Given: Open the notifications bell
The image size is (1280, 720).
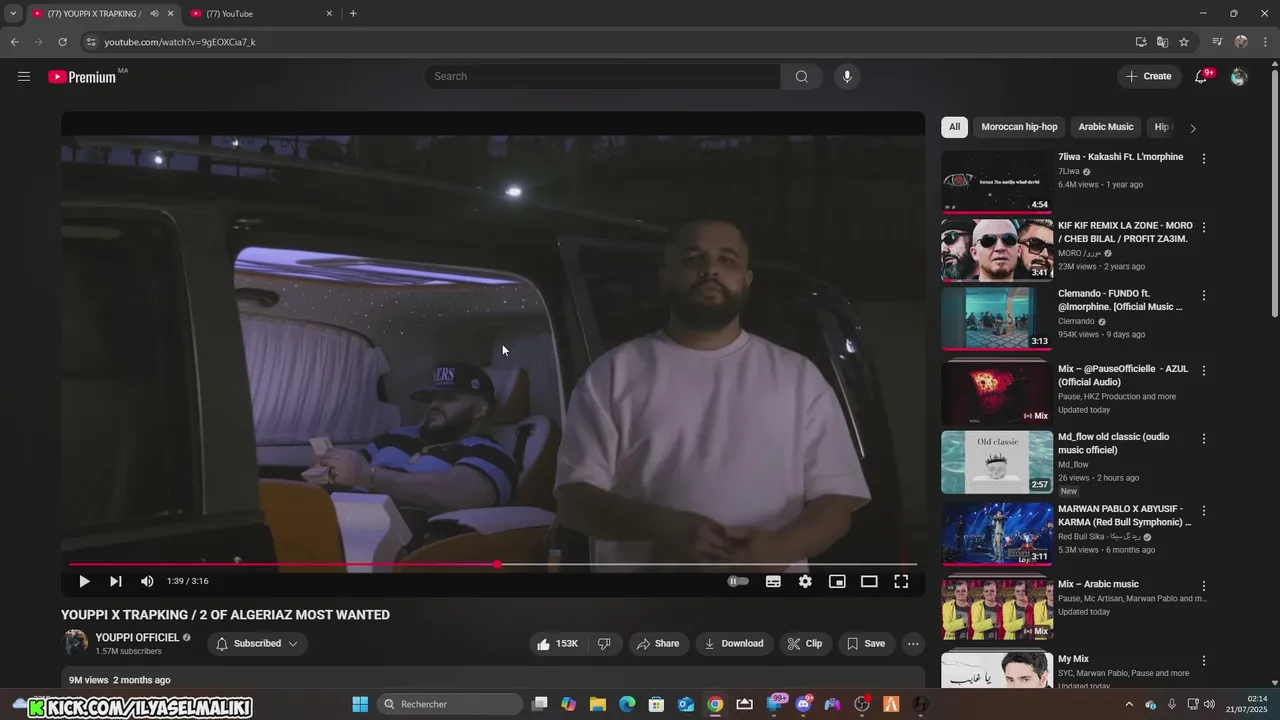Looking at the screenshot, I should [x=1201, y=76].
